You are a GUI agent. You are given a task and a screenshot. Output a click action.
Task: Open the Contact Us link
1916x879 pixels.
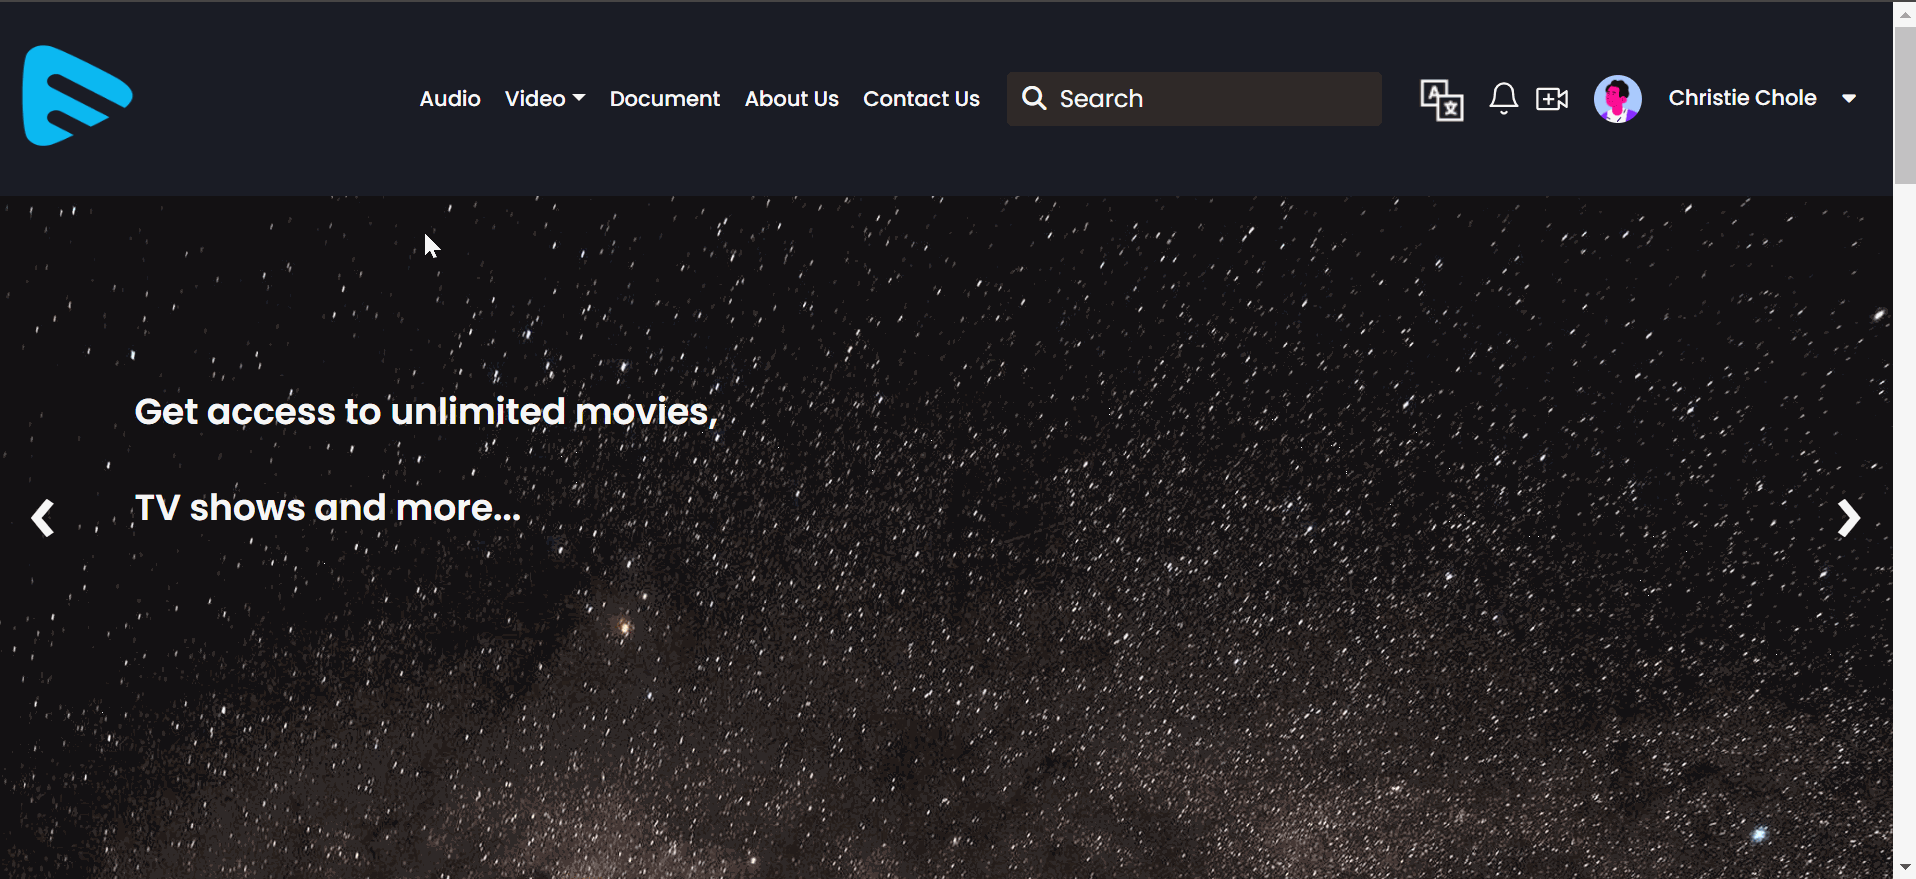pos(921,99)
